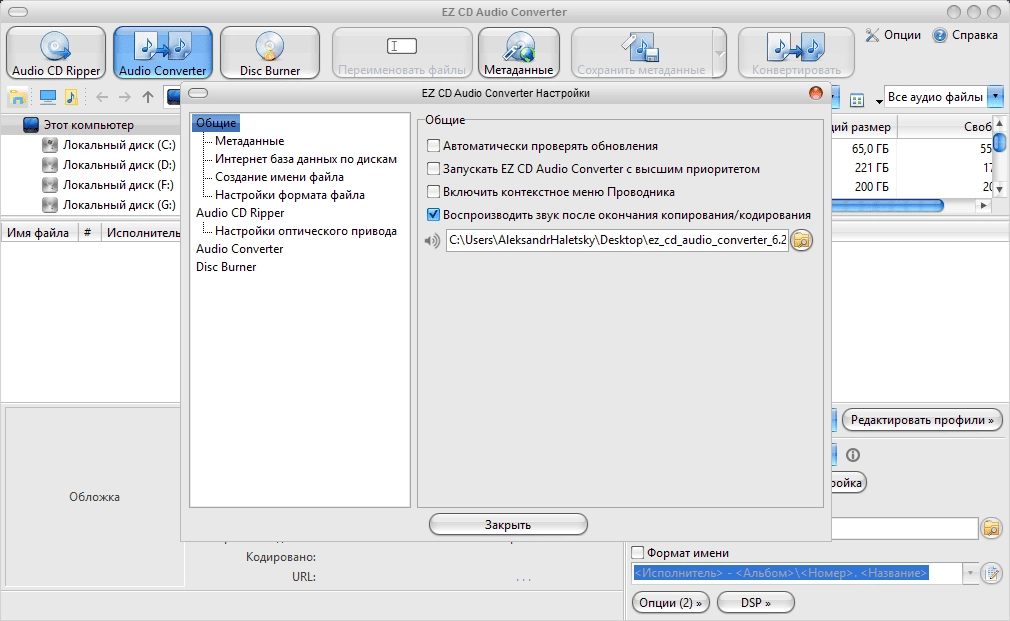Browse for the output folder in the main window
The height and width of the screenshot is (621, 1010).
click(991, 528)
